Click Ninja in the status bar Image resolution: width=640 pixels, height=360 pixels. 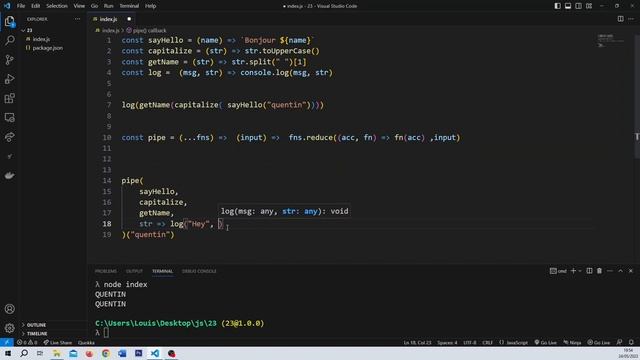point(572,342)
